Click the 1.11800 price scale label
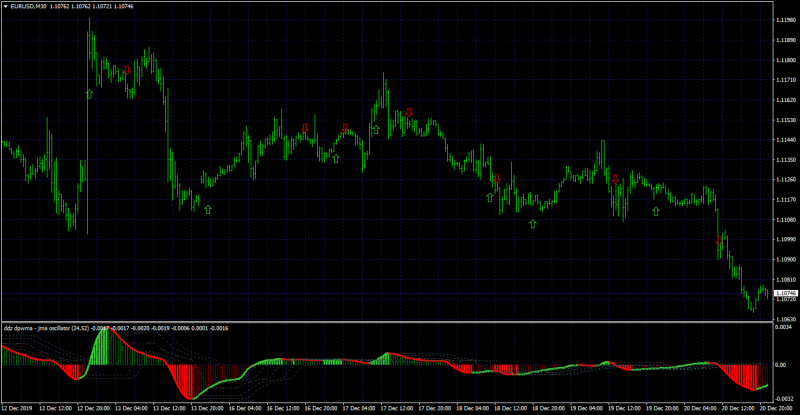Screen dimensions: 800x415 (786, 60)
